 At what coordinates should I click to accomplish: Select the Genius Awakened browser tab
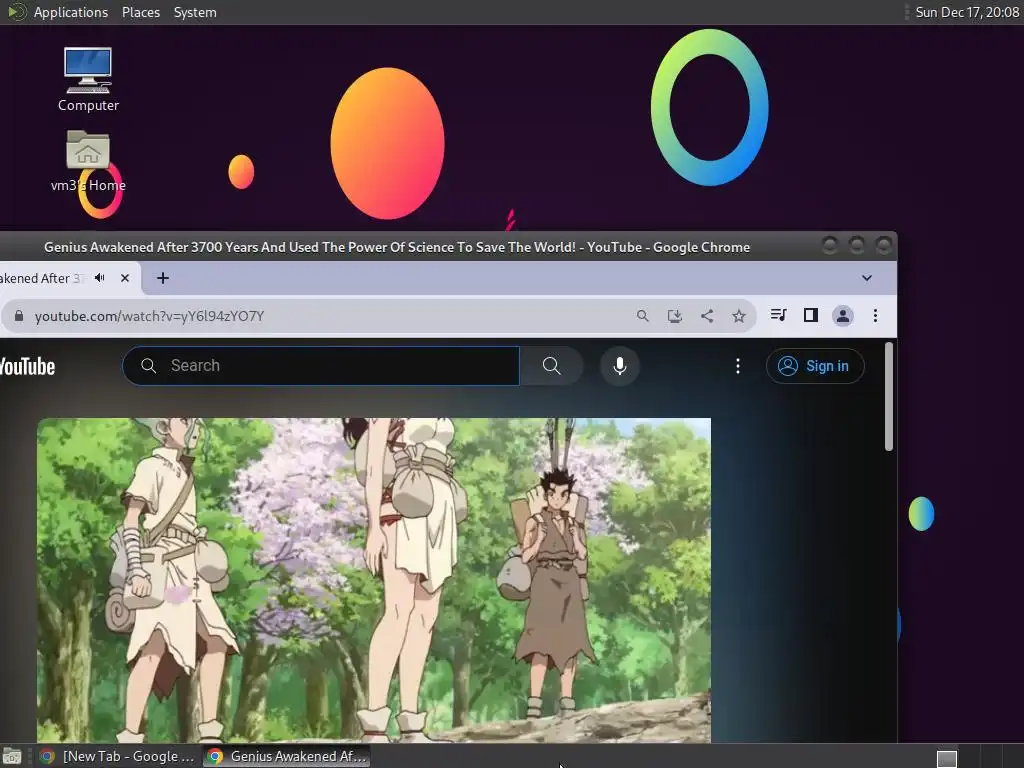click(42, 278)
